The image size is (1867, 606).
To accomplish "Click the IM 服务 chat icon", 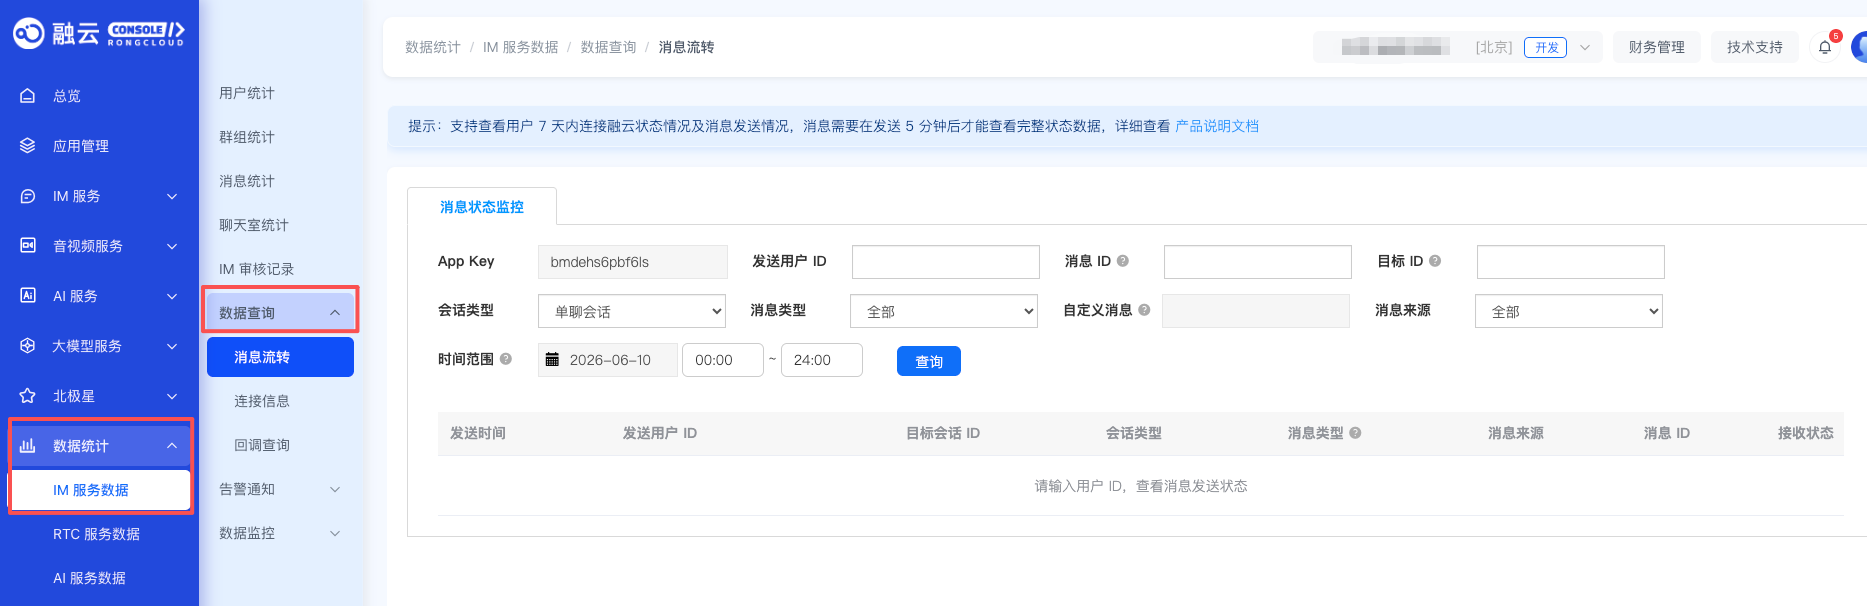I will (28, 196).
